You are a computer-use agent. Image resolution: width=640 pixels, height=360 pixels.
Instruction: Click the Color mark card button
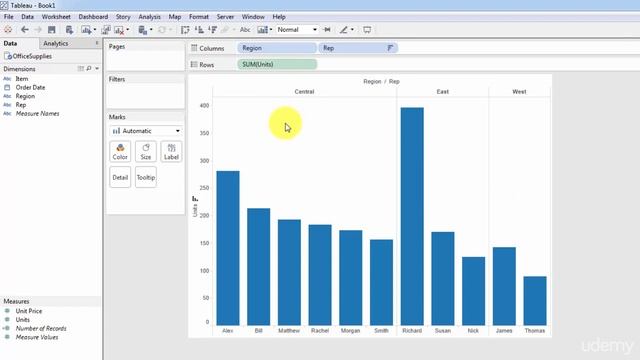coord(120,151)
